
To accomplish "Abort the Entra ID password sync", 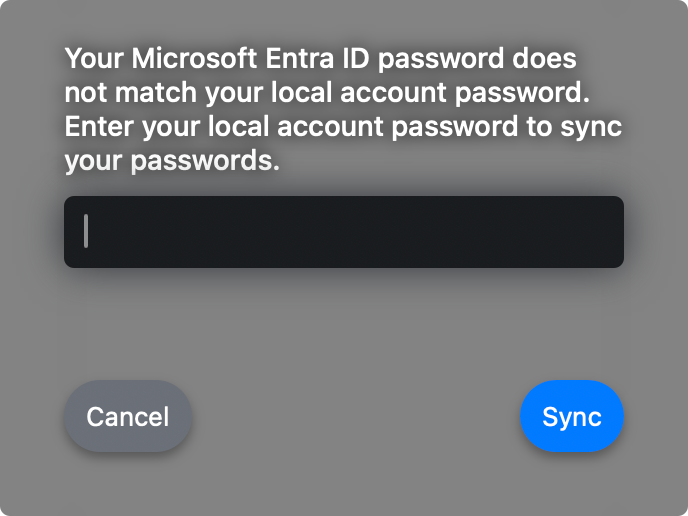I will pos(128,416).
